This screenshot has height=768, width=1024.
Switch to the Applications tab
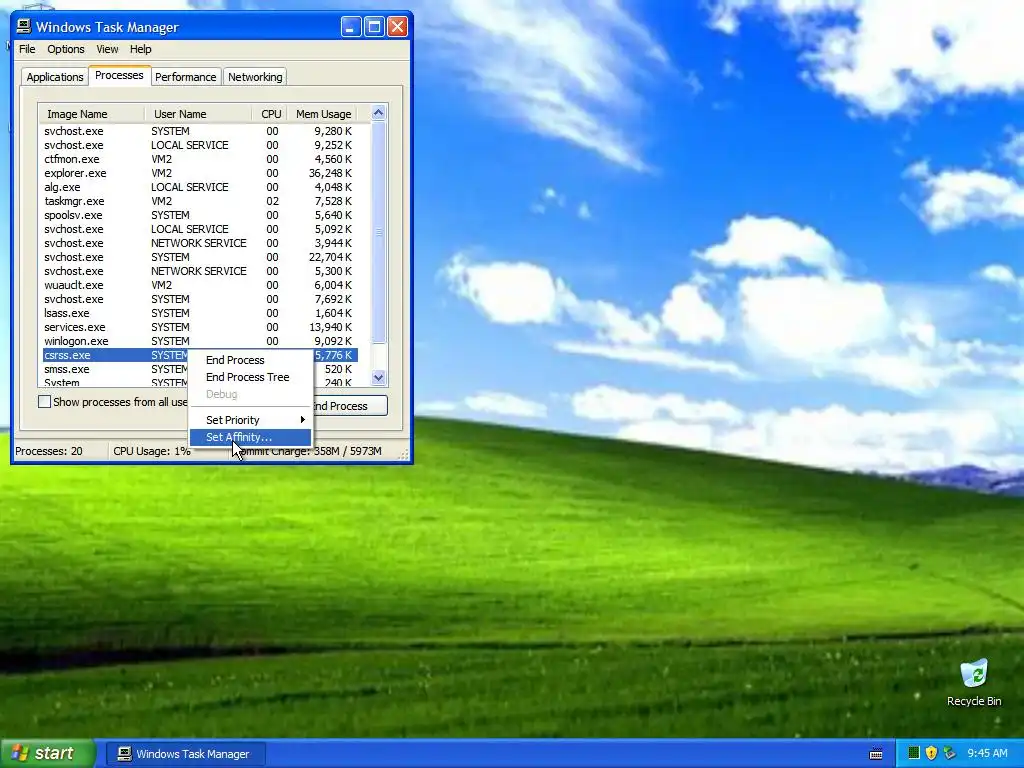[x=55, y=77]
